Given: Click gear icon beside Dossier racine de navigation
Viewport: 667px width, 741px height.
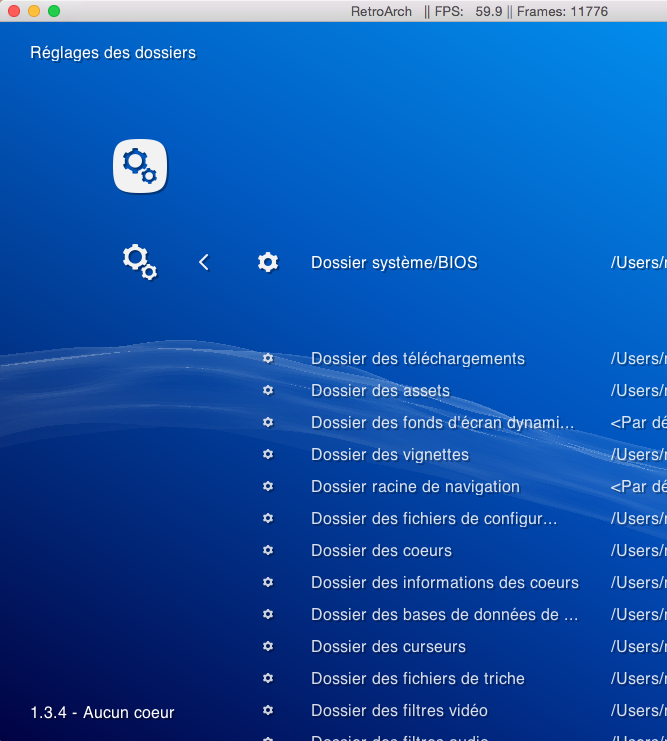Looking at the screenshot, I should point(268,486).
